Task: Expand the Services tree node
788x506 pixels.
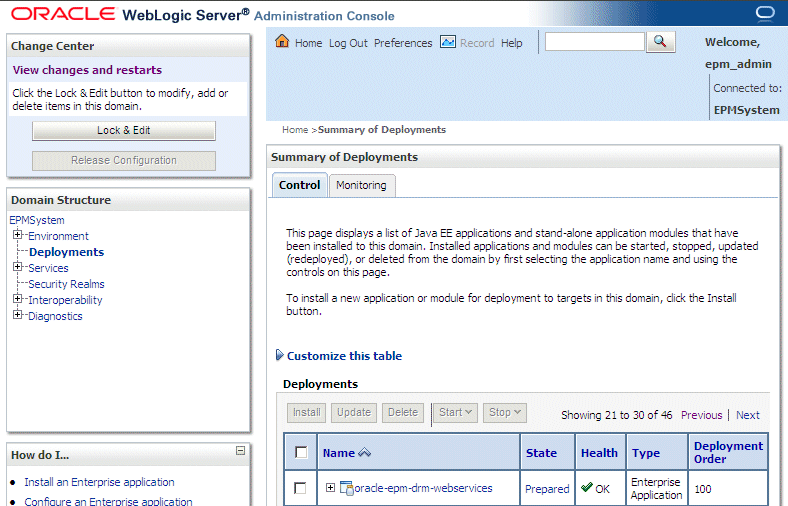Action: (18, 267)
